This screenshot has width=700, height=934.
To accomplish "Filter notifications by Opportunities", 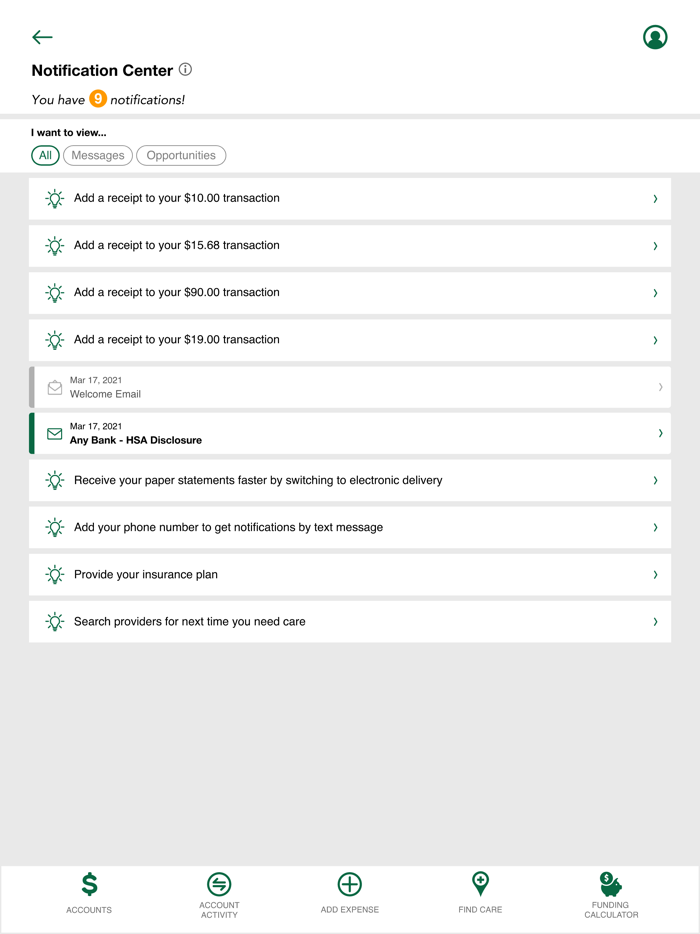I will click(x=181, y=155).
